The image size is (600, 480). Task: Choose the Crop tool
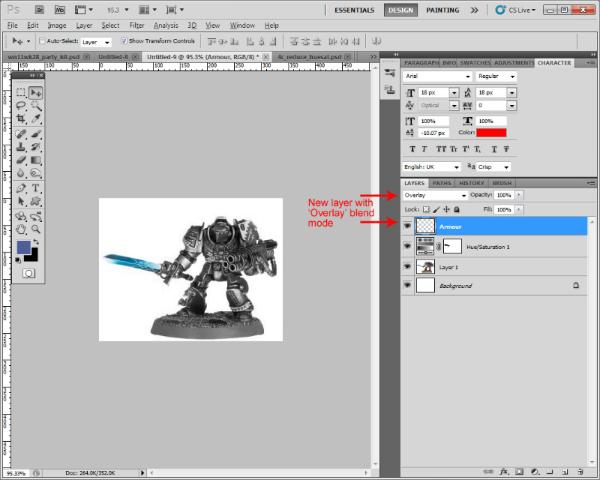coord(21,119)
